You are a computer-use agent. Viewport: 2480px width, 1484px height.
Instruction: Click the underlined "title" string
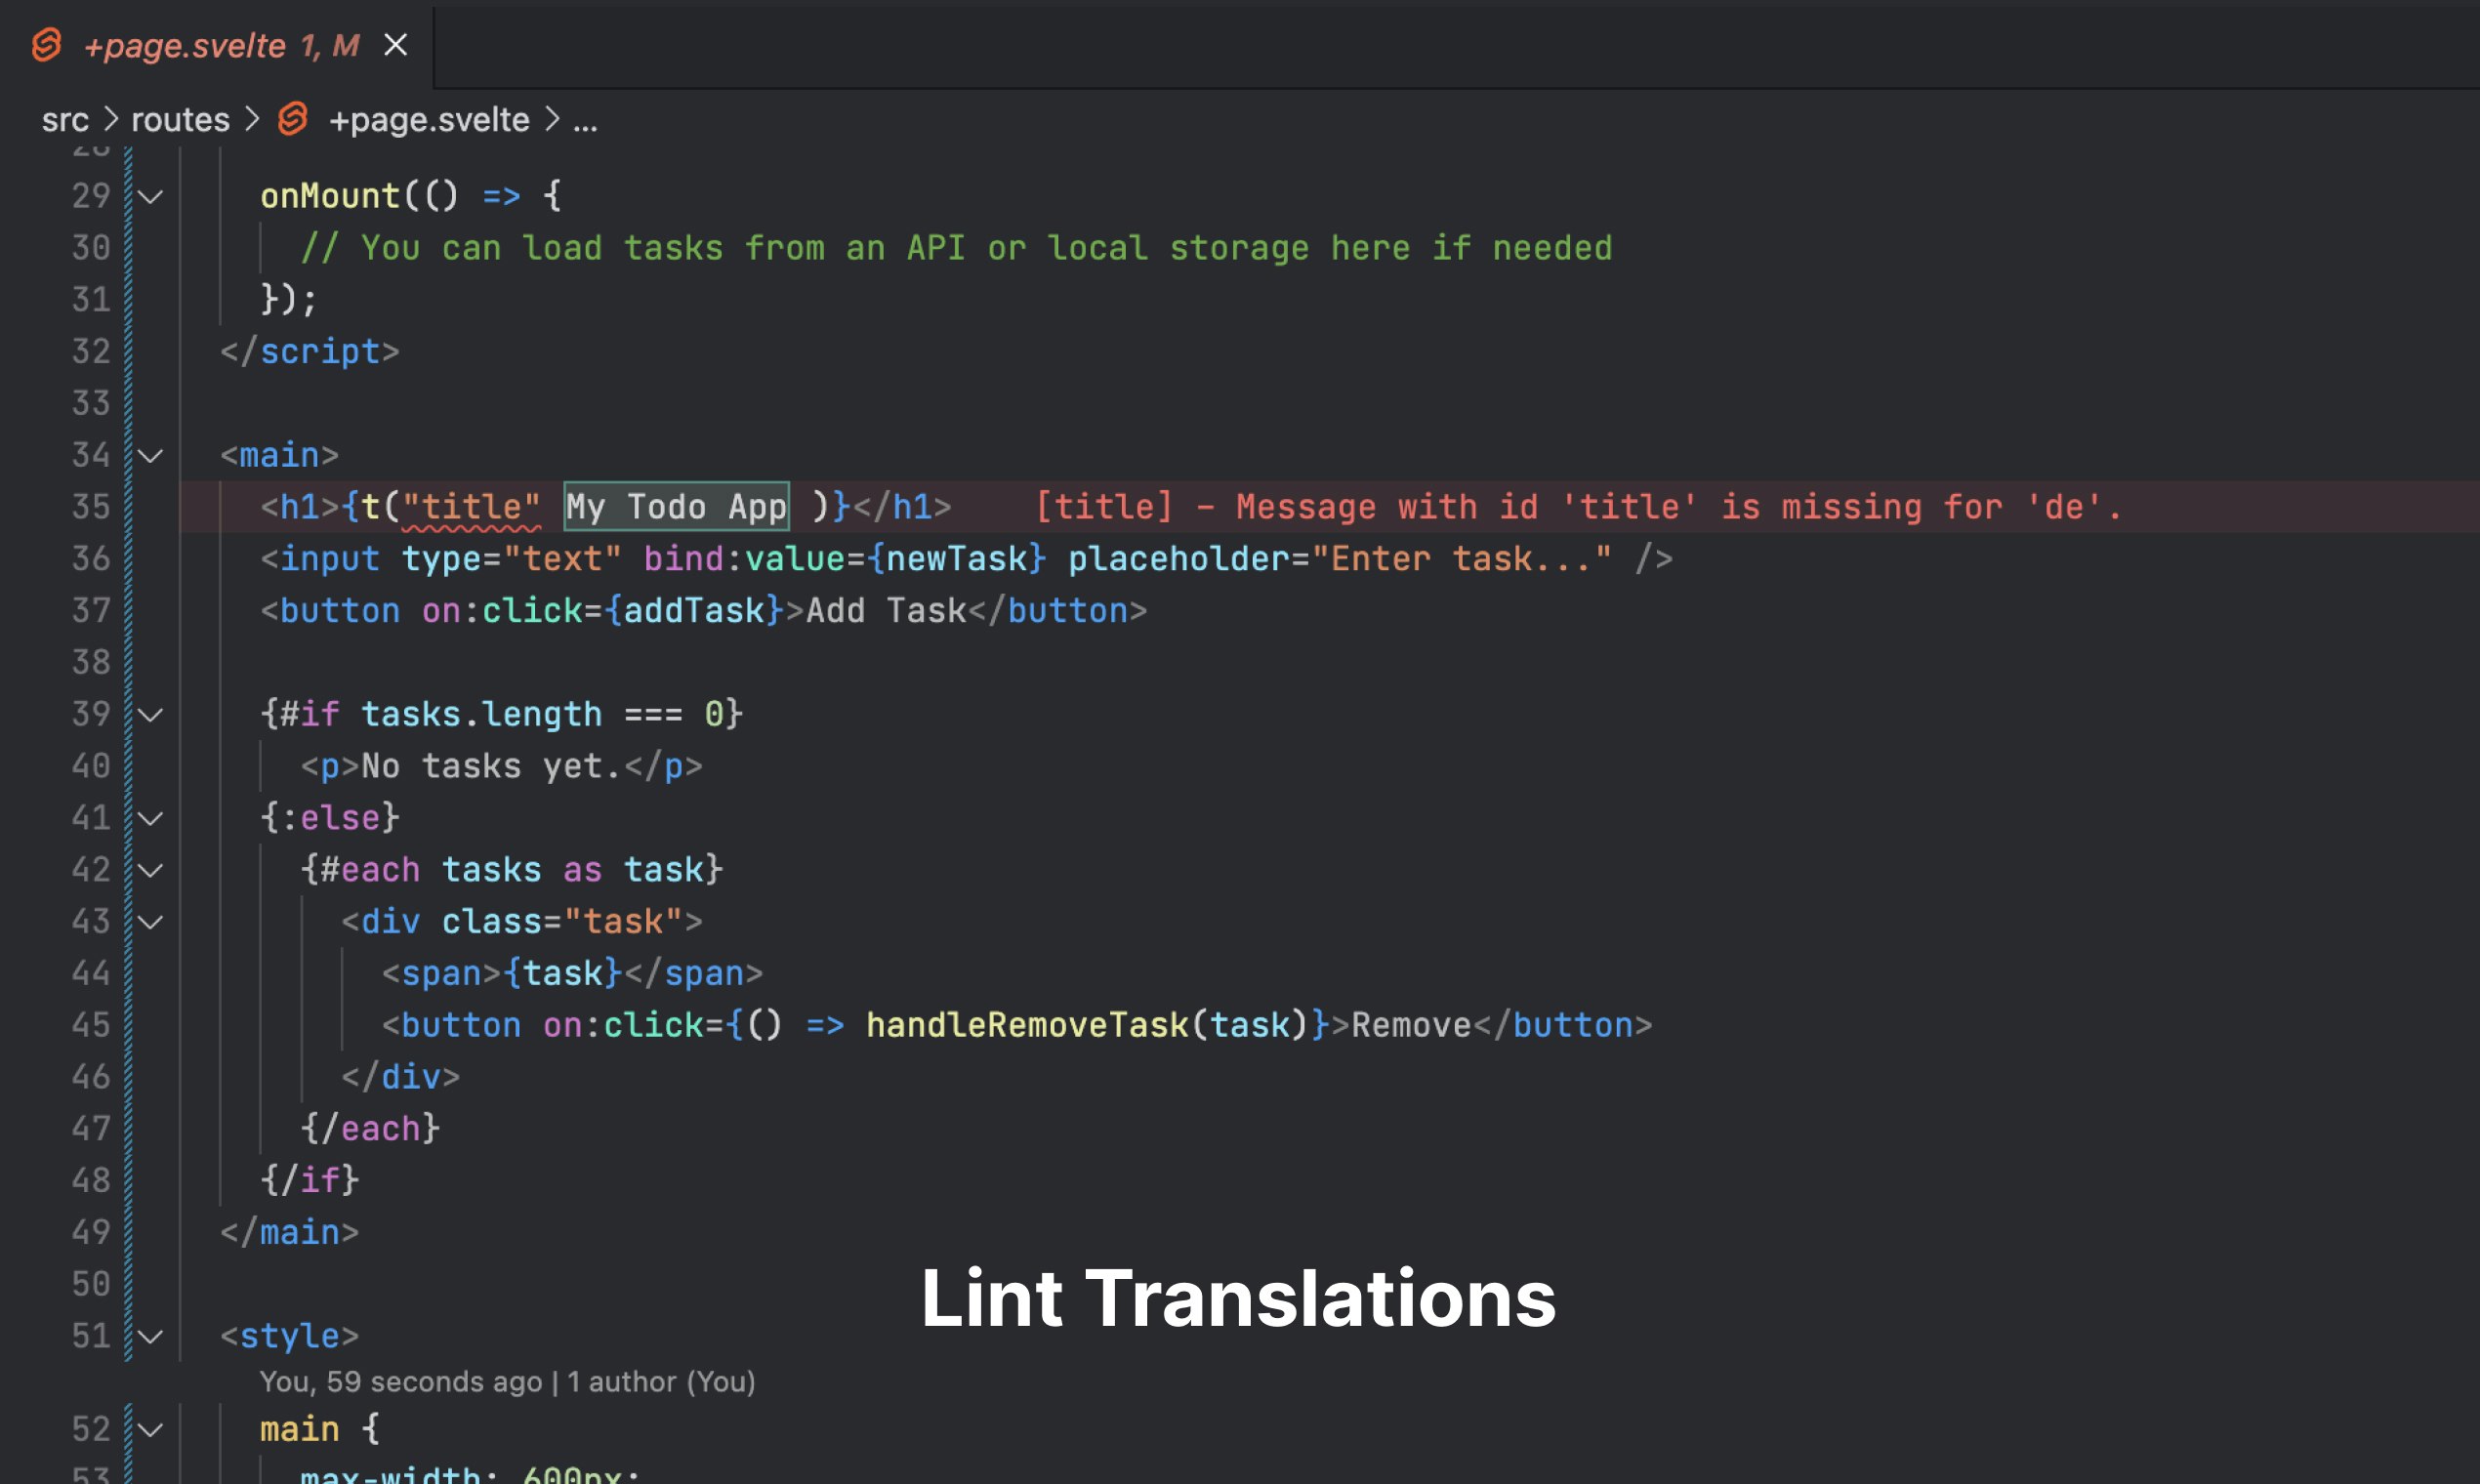tap(471, 507)
